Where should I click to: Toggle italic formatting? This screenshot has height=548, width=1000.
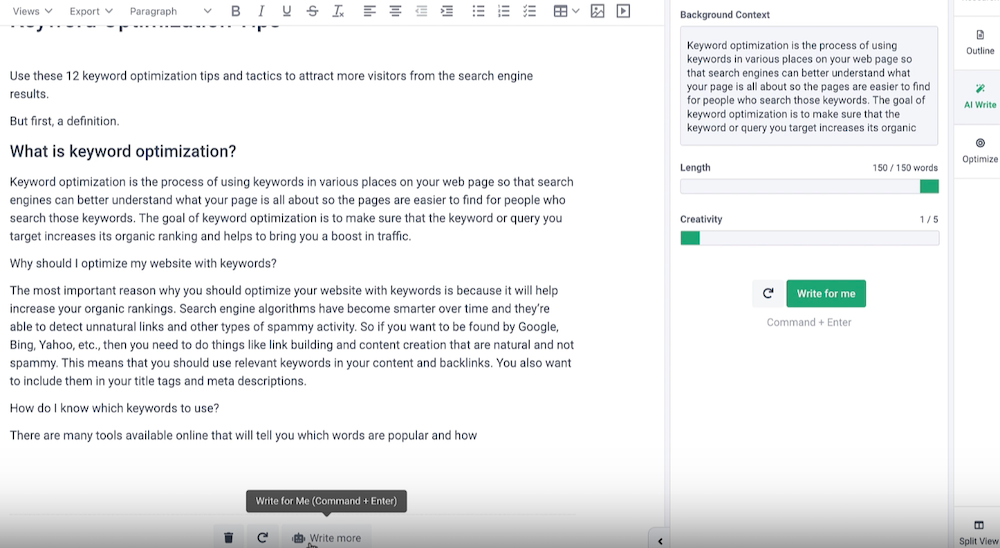point(261,11)
